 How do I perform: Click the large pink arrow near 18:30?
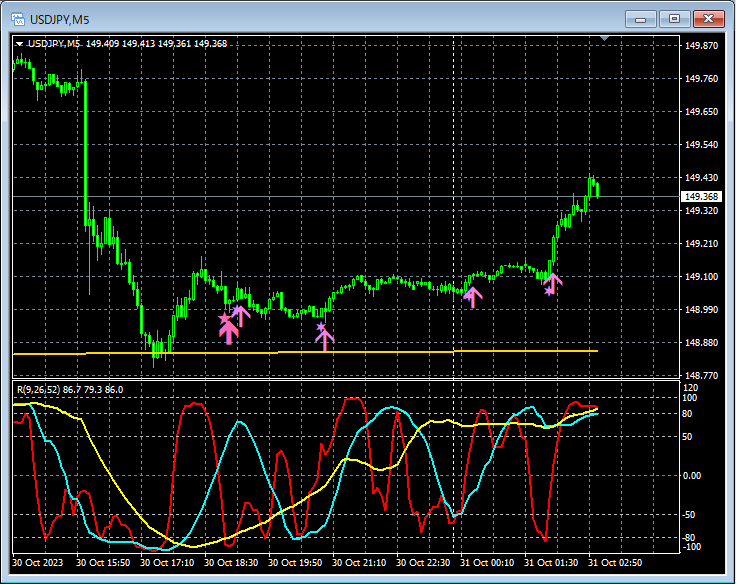228,333
